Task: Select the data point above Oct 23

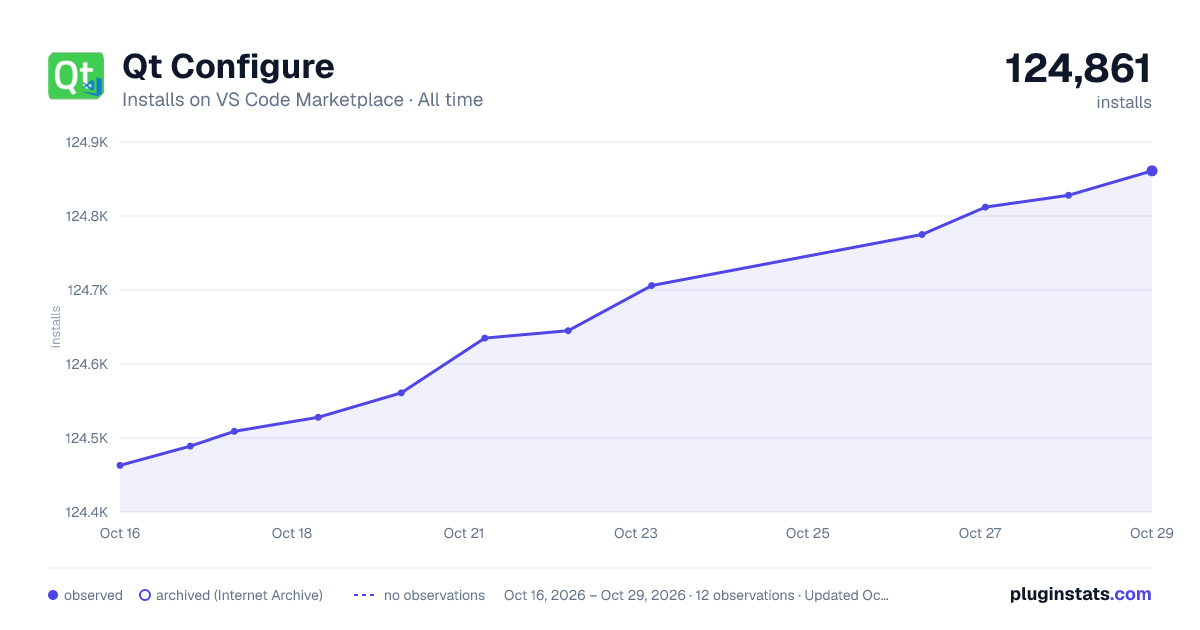Action: pos(651,286)
